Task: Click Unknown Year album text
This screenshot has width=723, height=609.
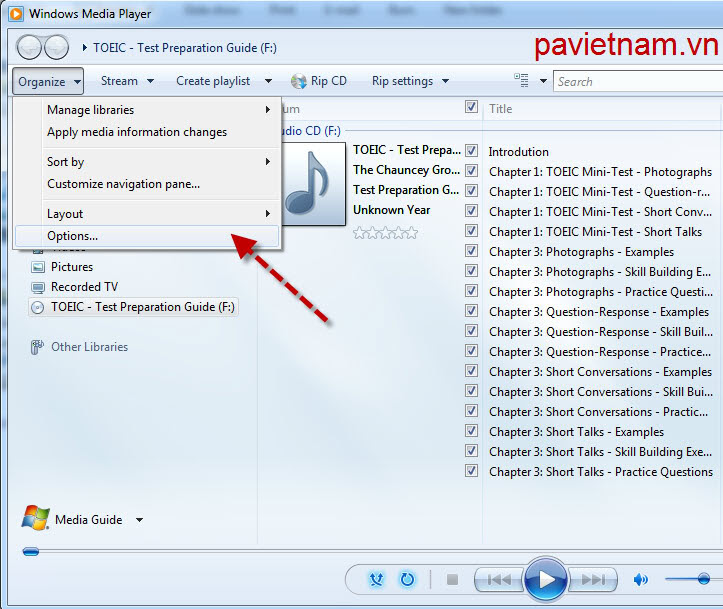Action: [391, 210]
